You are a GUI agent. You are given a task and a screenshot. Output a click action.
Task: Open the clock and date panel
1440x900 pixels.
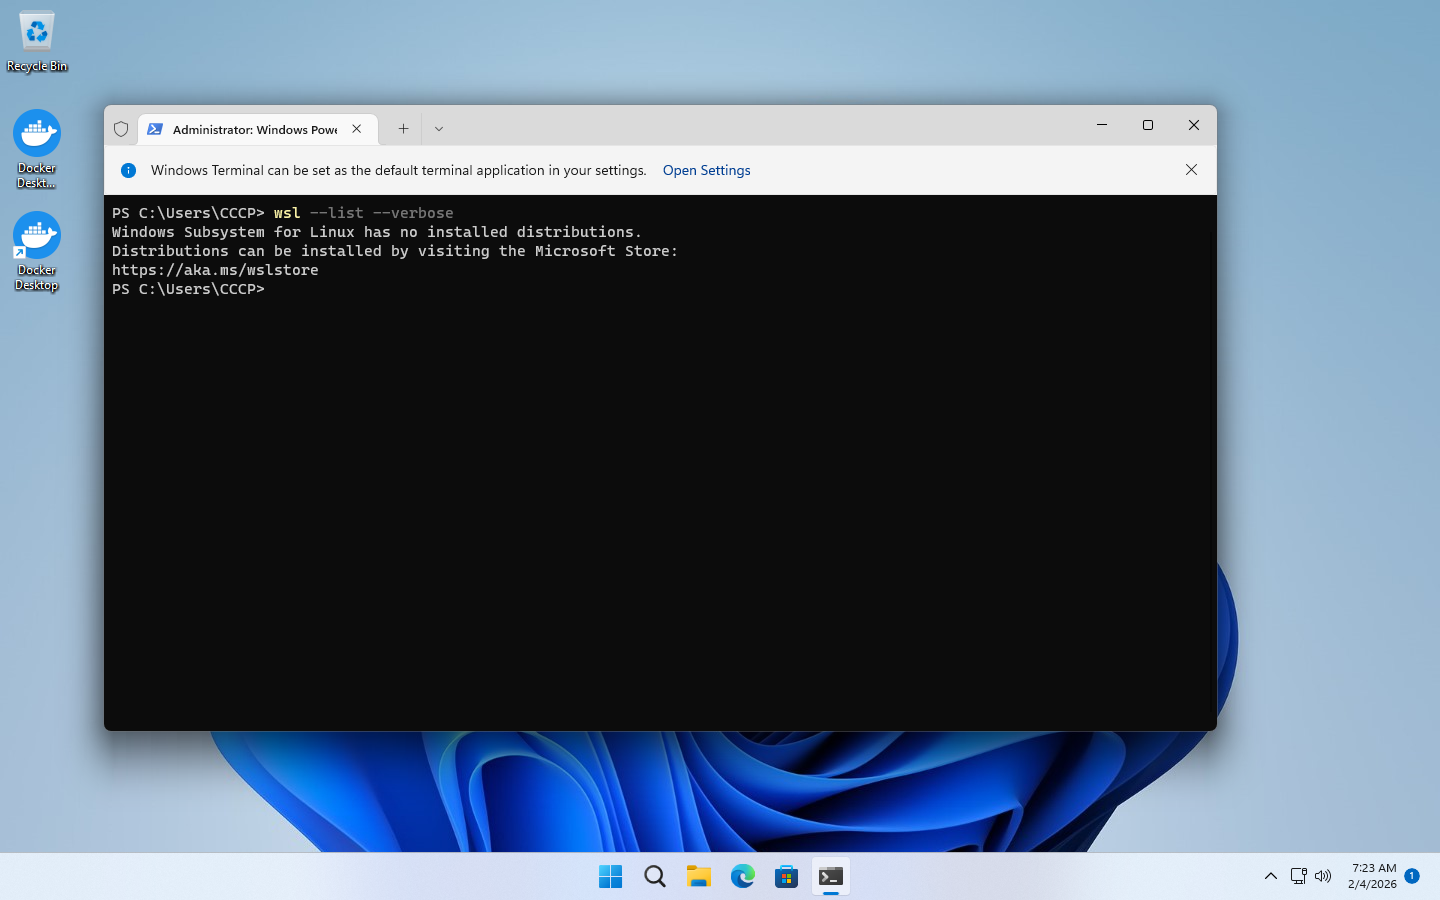[1372, 876]
